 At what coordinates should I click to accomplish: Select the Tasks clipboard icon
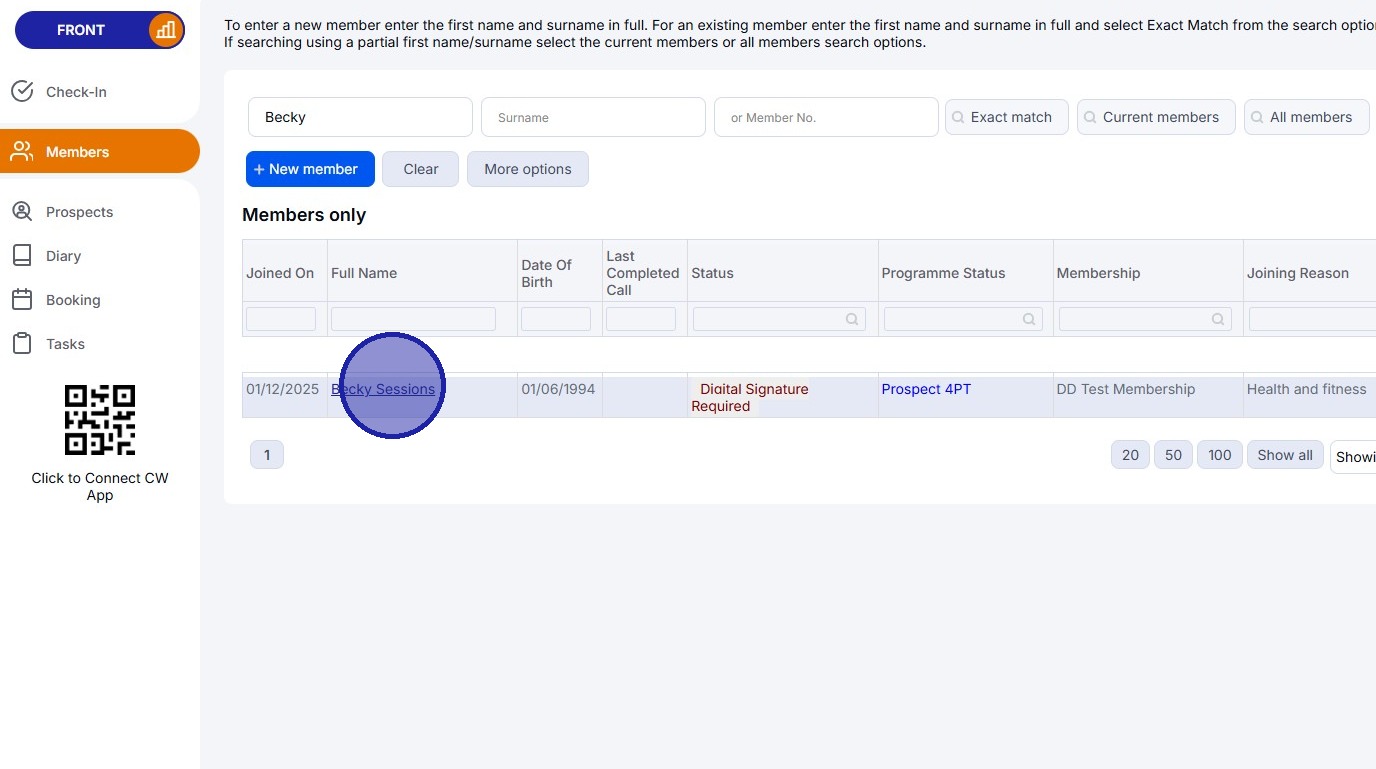pyautogui.click(x=22, y=343)
